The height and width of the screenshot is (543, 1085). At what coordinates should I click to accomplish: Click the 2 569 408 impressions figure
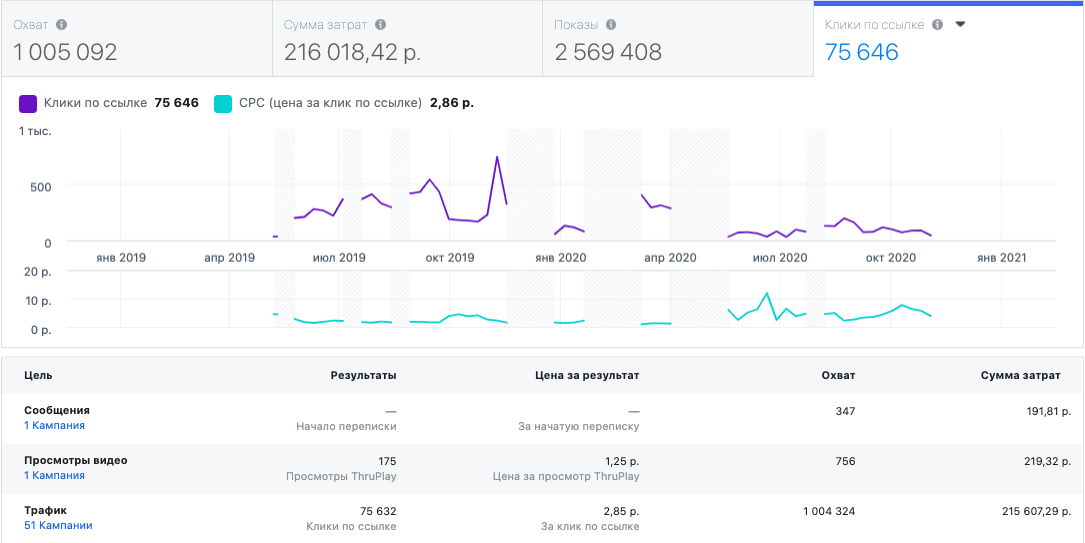tap(608, 52)
